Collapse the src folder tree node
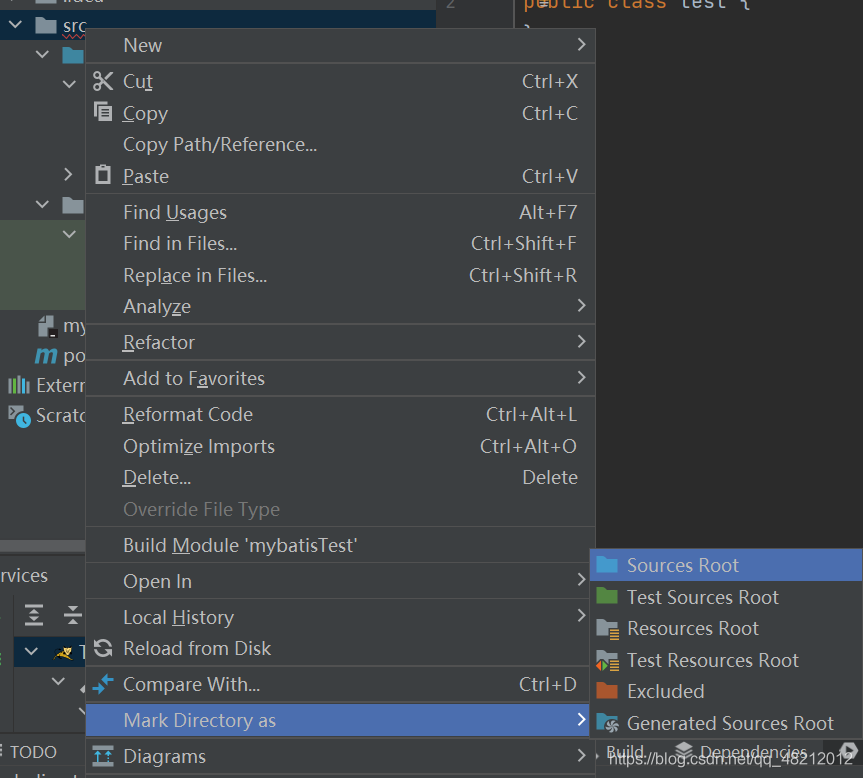863x778 pixels. coord(16,25)
